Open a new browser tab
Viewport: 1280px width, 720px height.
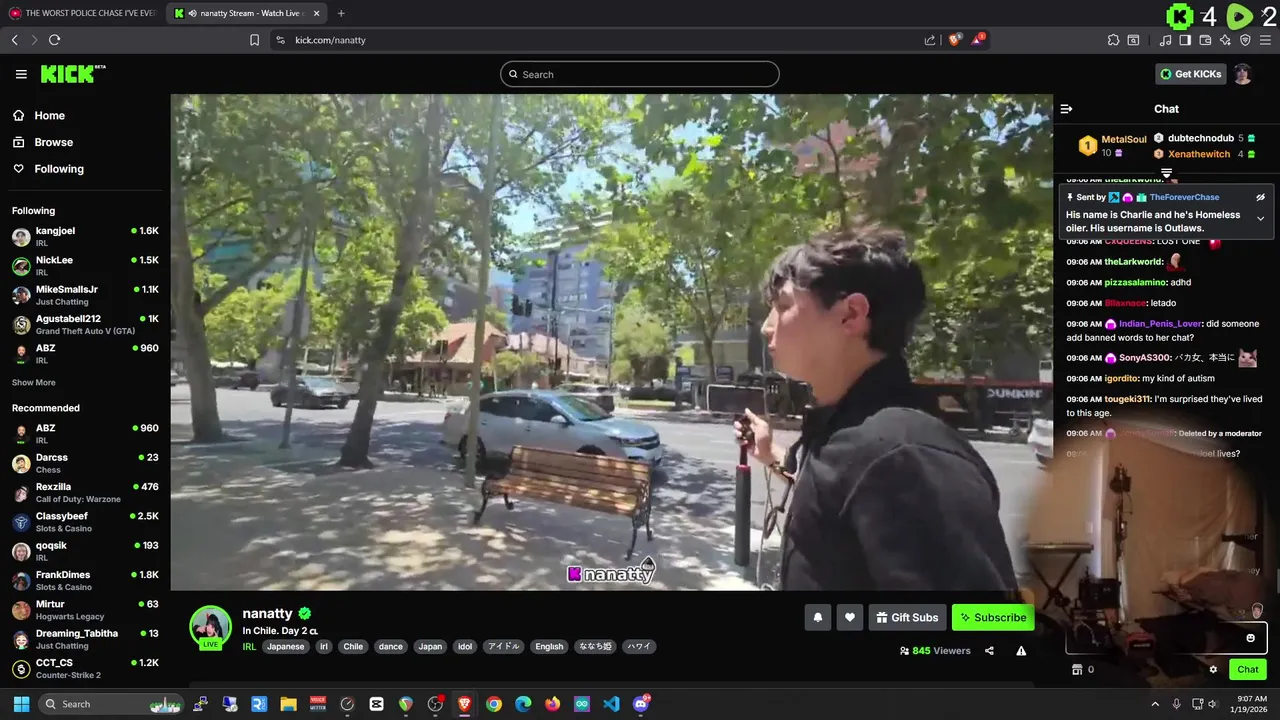pos(341,13)
